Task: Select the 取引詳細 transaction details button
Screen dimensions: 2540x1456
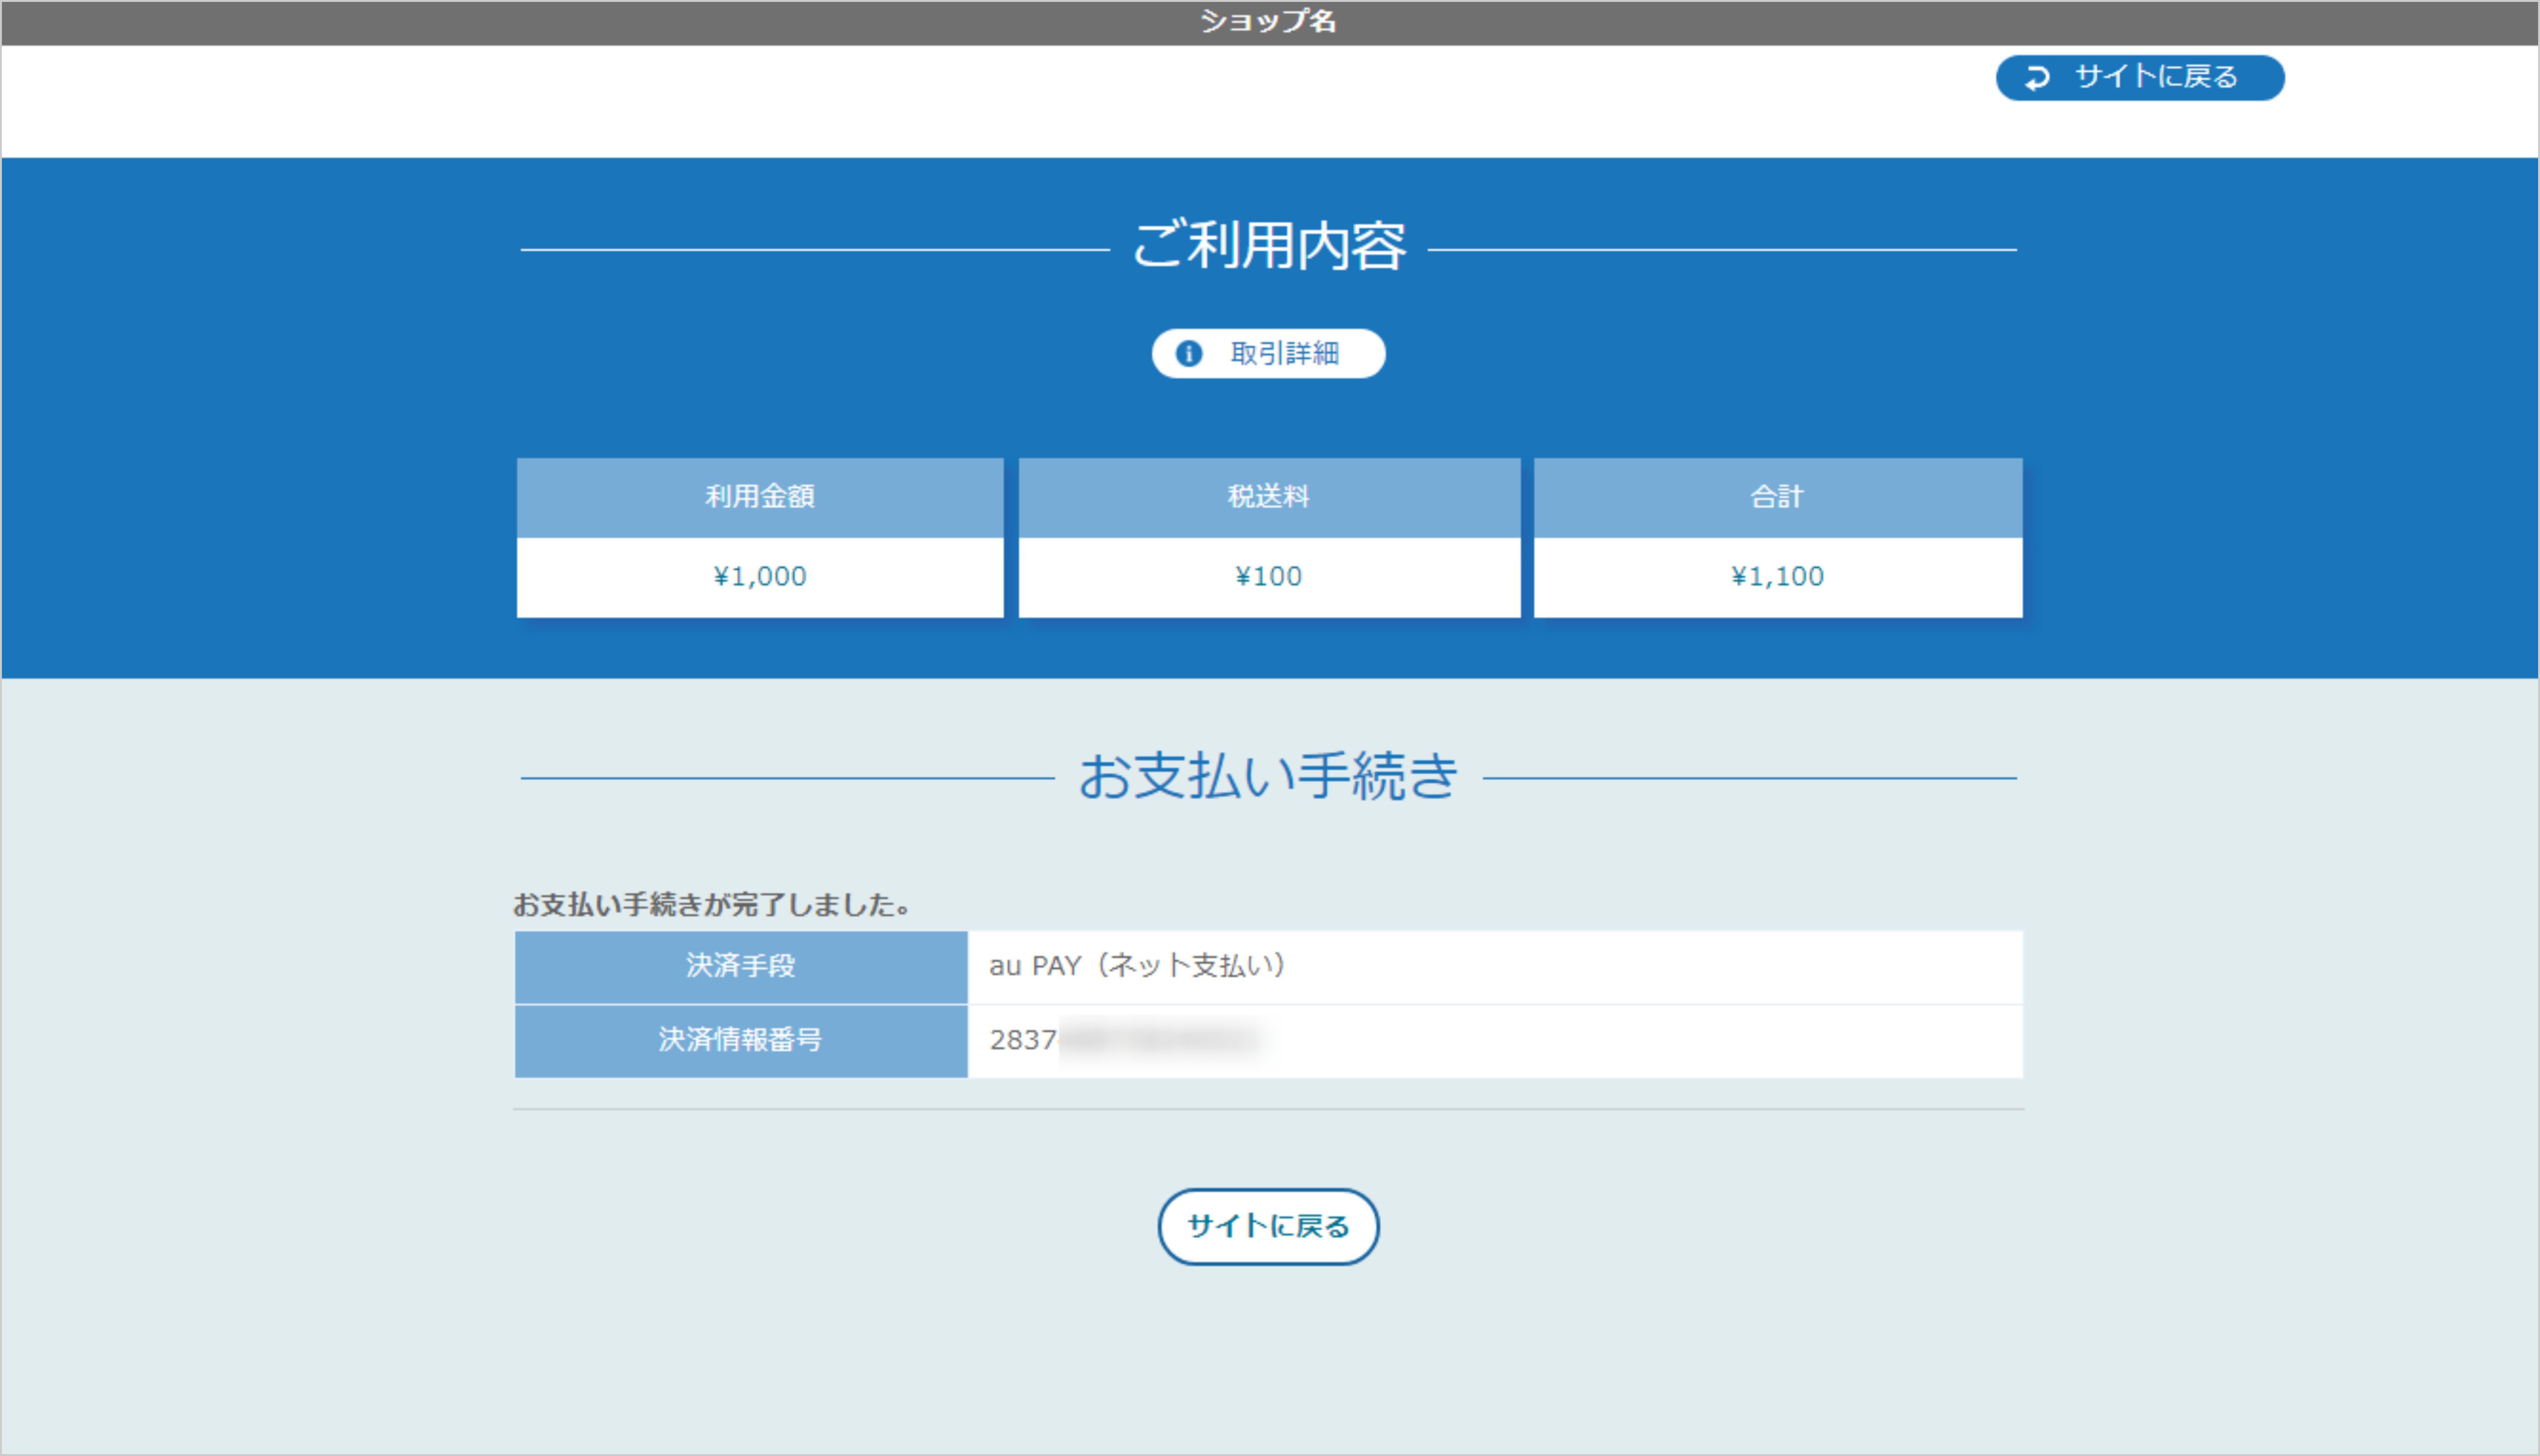Action: click(1268, 353)
